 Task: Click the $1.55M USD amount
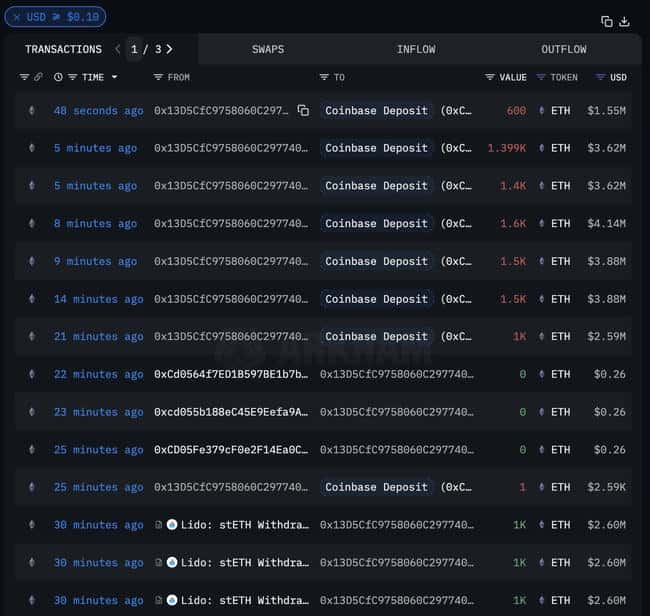tap(606, 111)
